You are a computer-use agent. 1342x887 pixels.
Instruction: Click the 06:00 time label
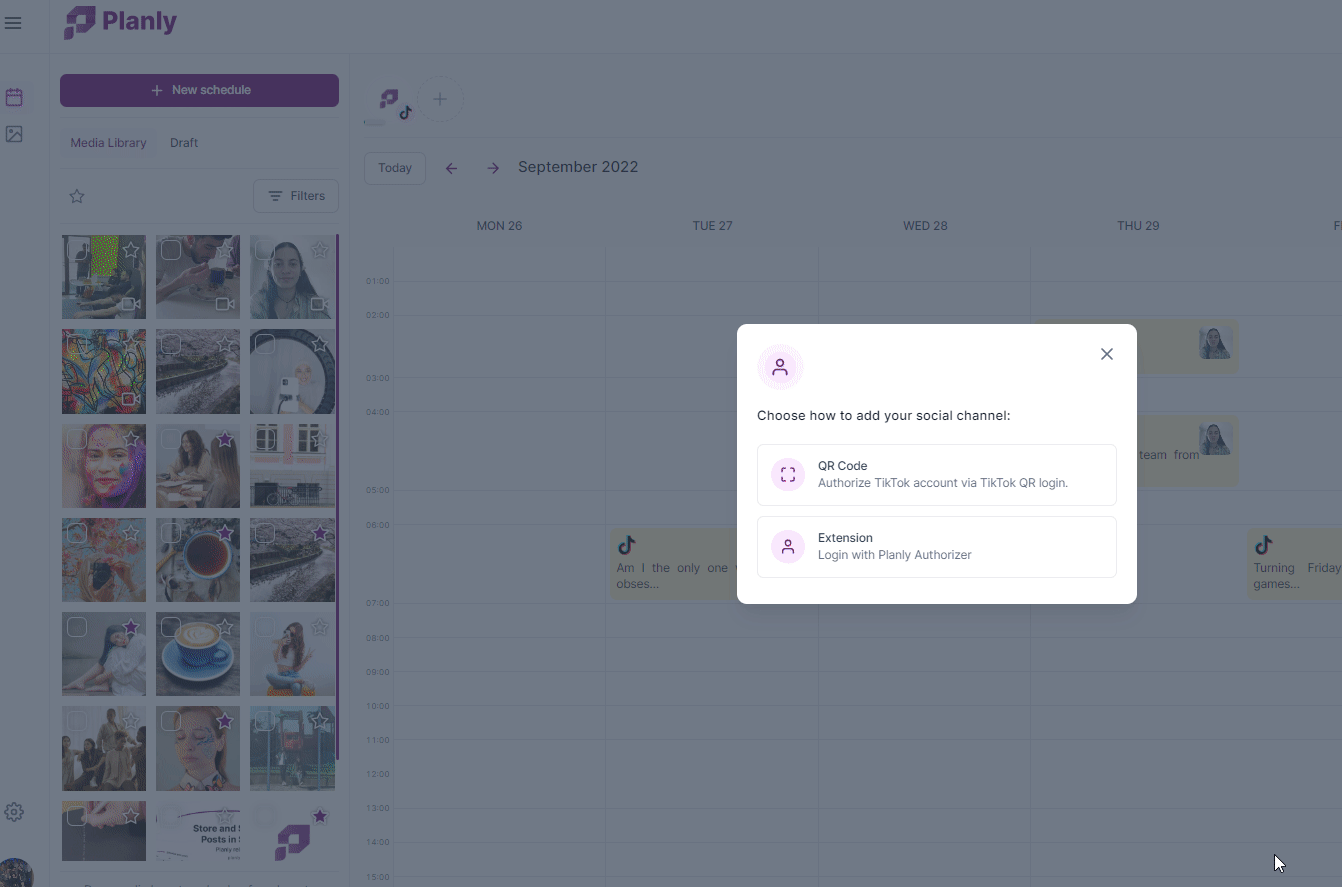(x=377, y=525)
